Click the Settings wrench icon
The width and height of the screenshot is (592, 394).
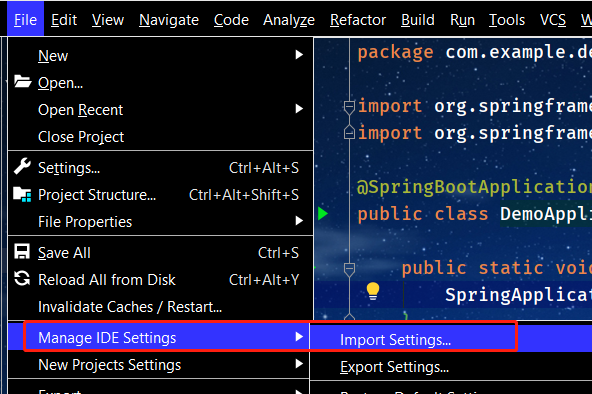tap(22, 166)
